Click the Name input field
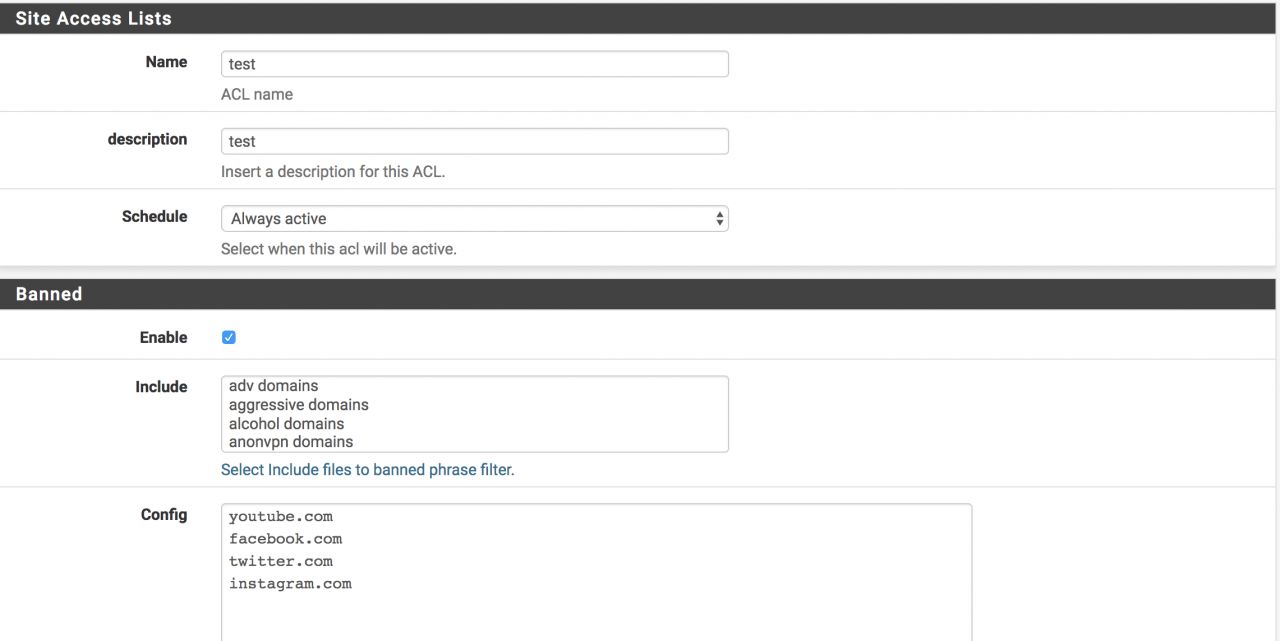This screenshot has width=1280, height=641. click(474, 64)
